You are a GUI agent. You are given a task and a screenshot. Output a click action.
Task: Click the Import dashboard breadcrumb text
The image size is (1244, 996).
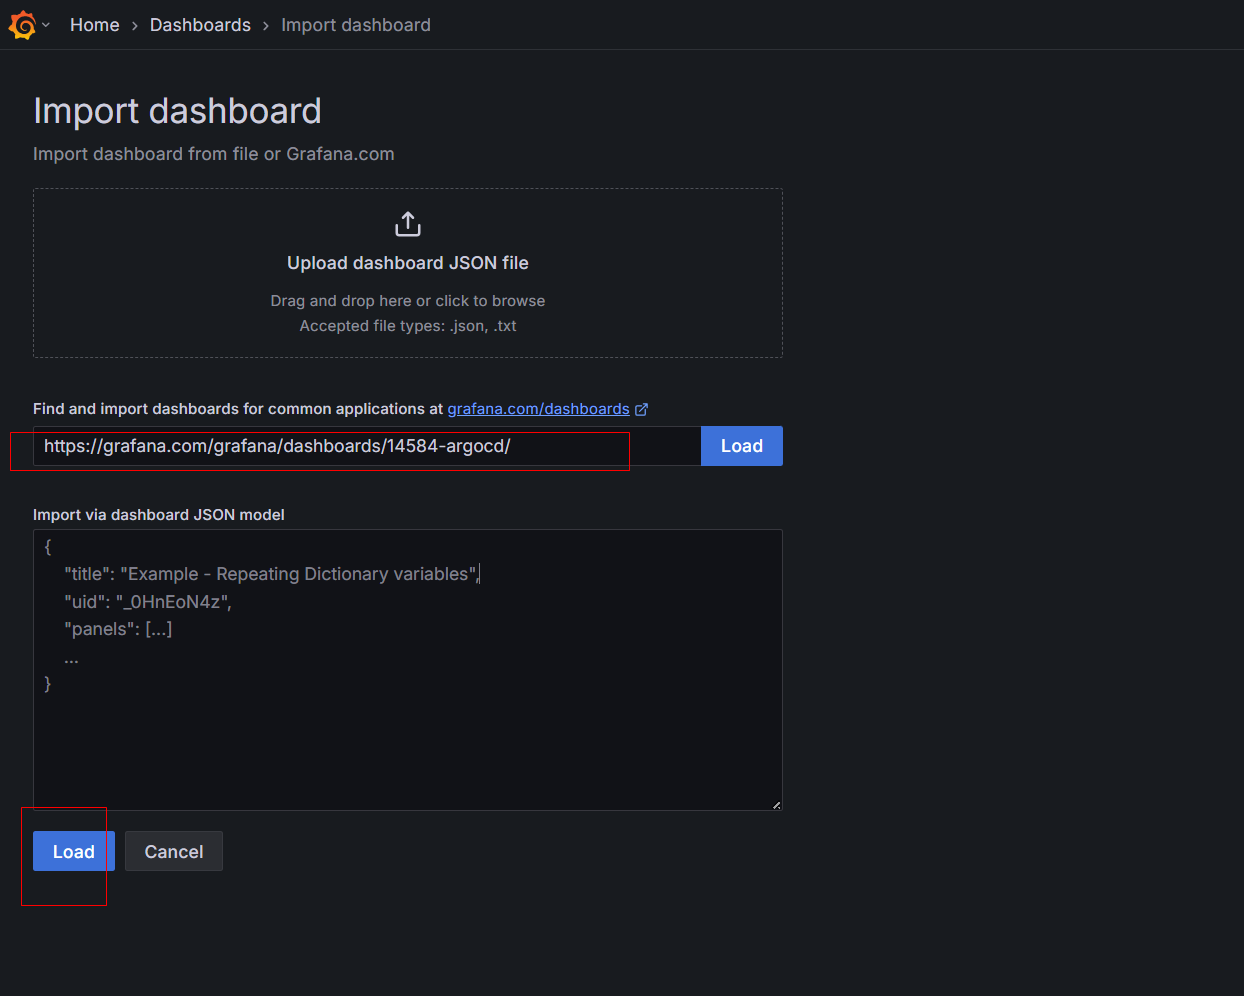tap(356, 25)
